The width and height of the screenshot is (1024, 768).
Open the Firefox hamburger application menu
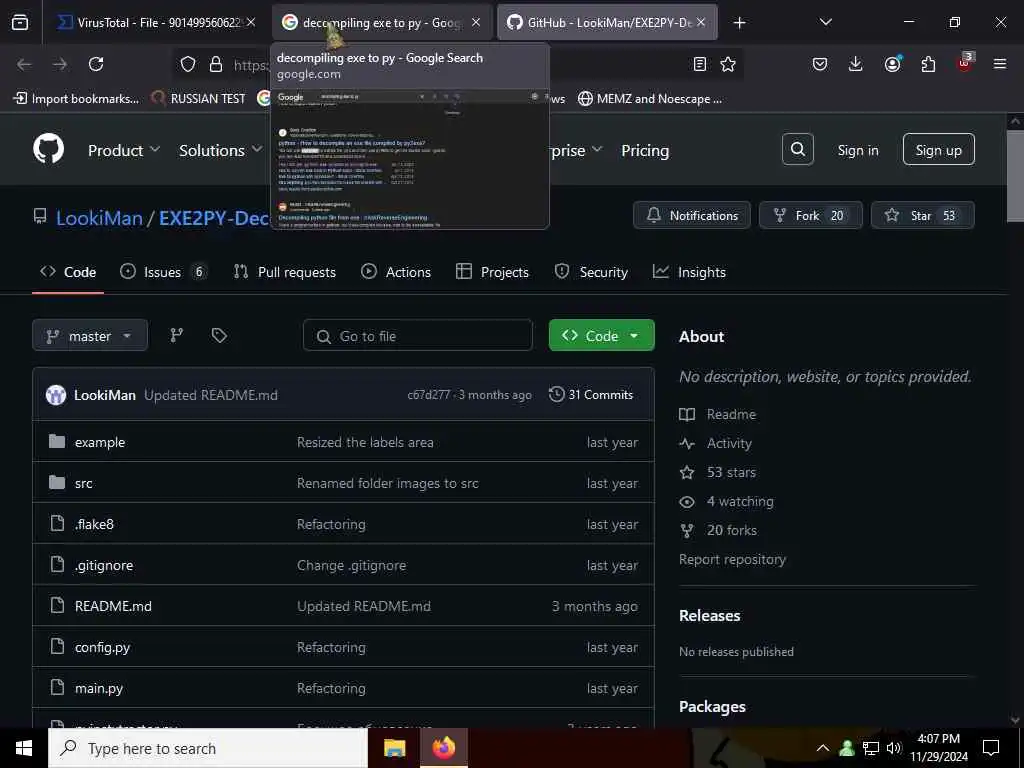click(x=1000, y=64)
